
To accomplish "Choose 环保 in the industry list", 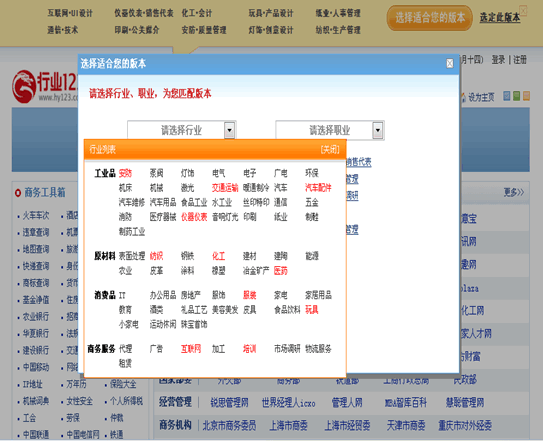I will [312, 173].
